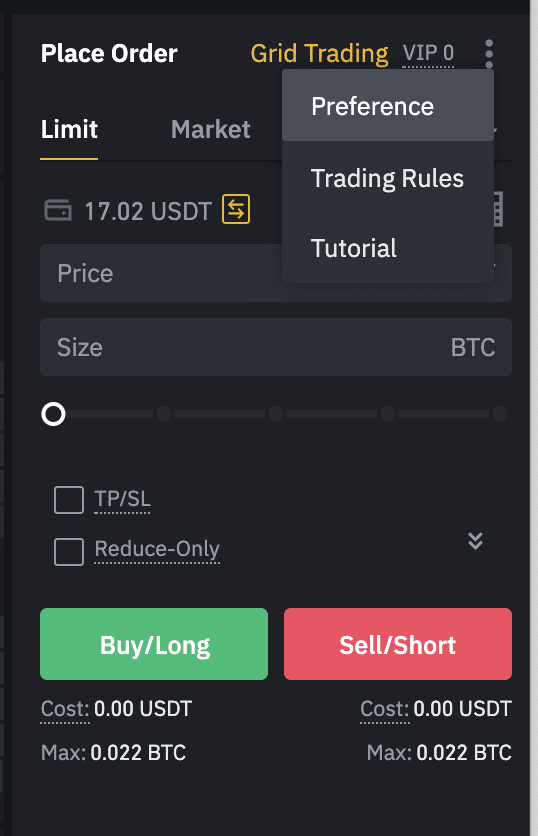Viewport: 538px width, 836px height.
Task: Click the yellow transfer funds icon
Action: tap(236, 210)
